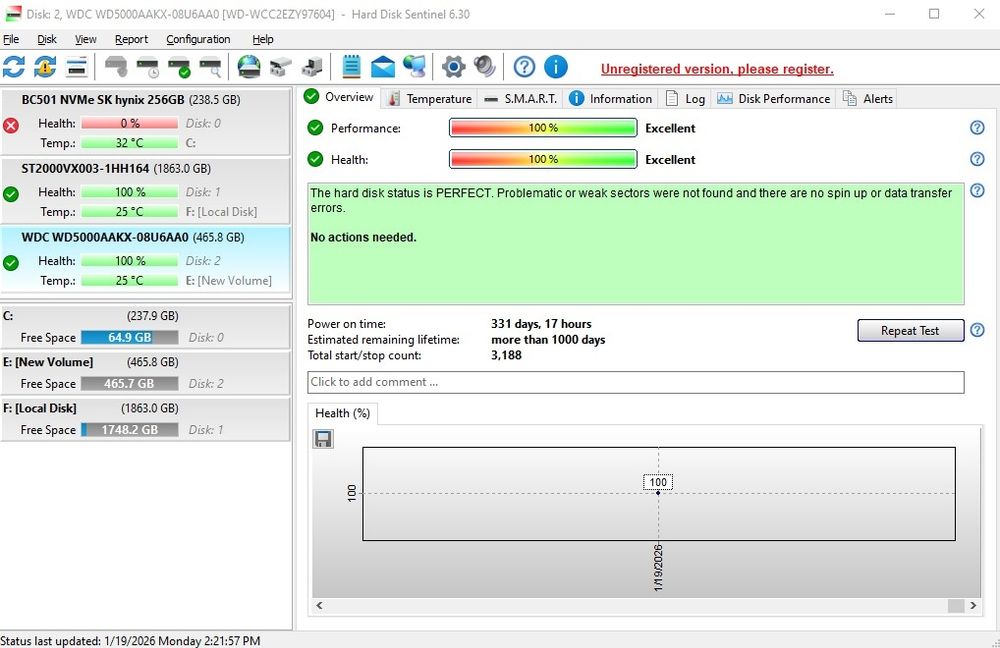Image resolution: width=1000 pixels, height=648 pixels.
Task: Click the comment field to add a comment
Action: point(636,382)
